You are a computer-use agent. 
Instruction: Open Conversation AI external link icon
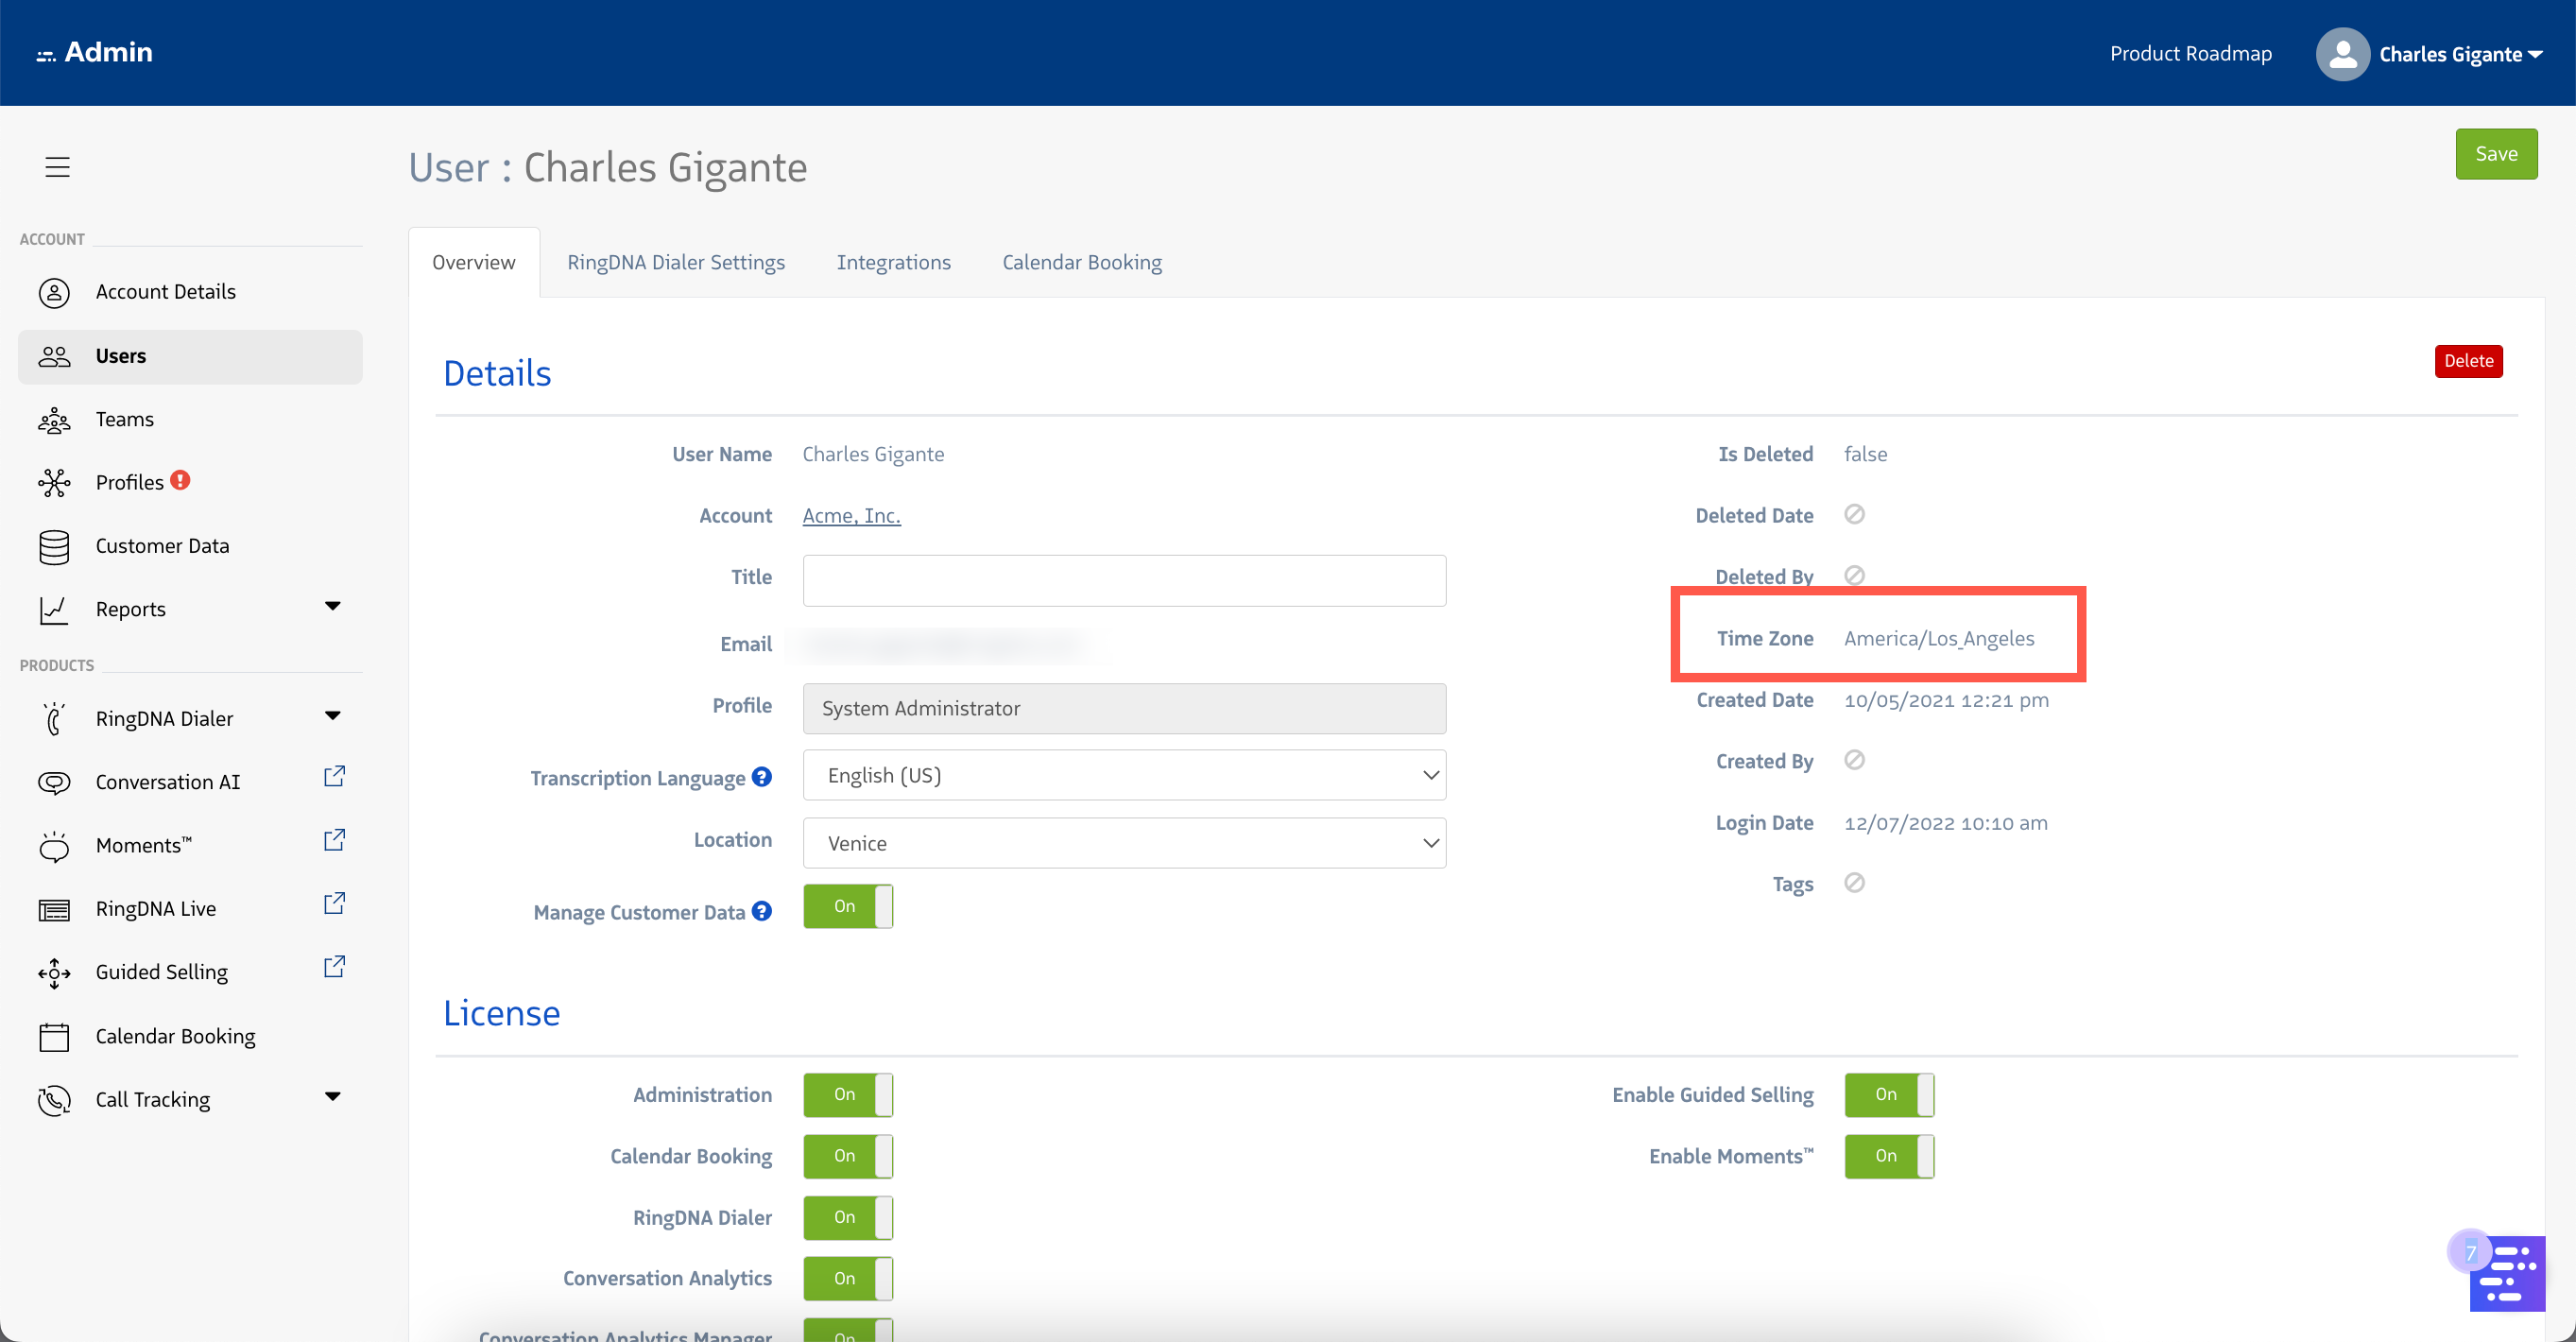coord(334,777)
